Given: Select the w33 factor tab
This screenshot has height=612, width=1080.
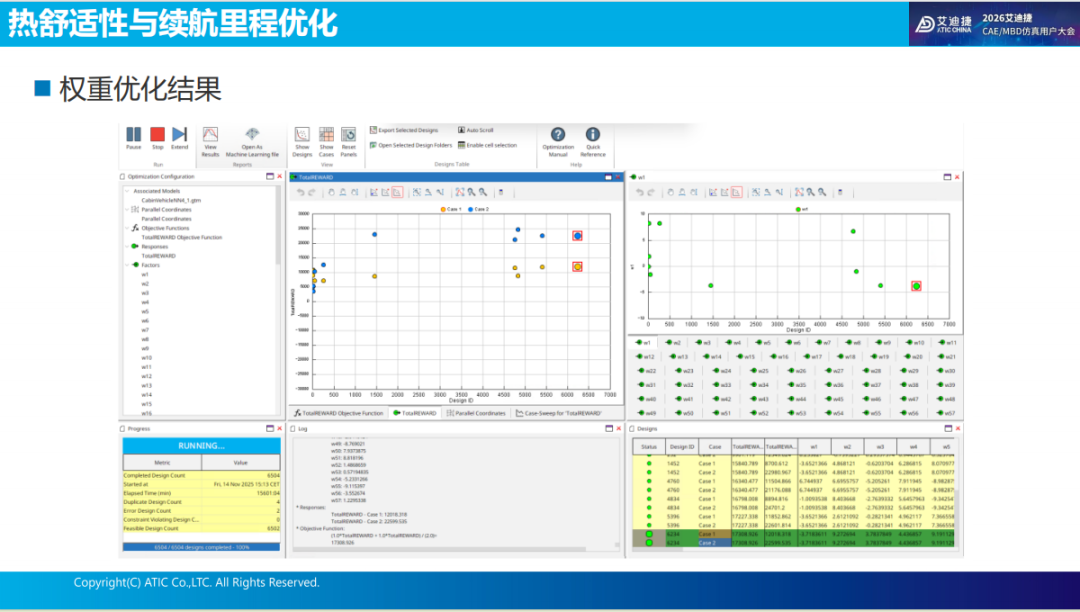Looking at the screenshot, I should [722, 385].
